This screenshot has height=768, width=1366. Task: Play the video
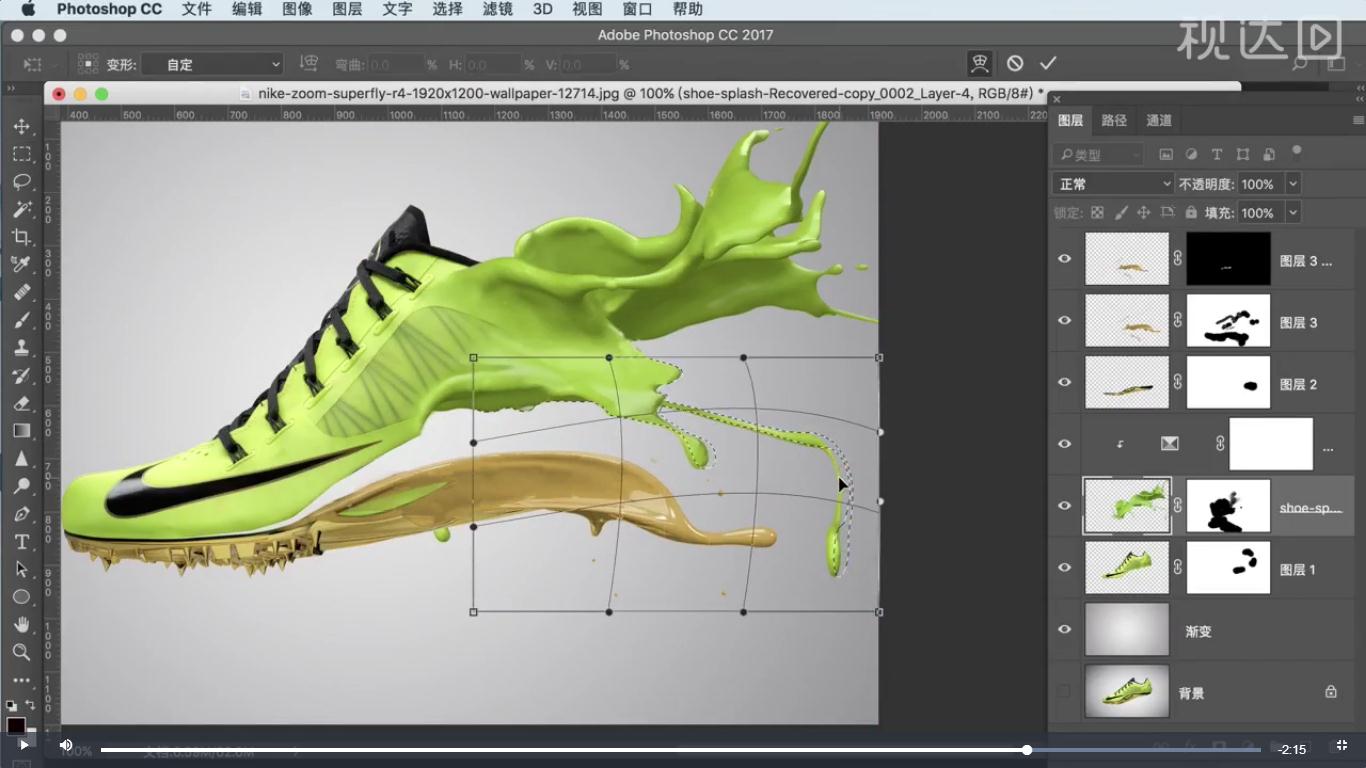coord(23,745)
